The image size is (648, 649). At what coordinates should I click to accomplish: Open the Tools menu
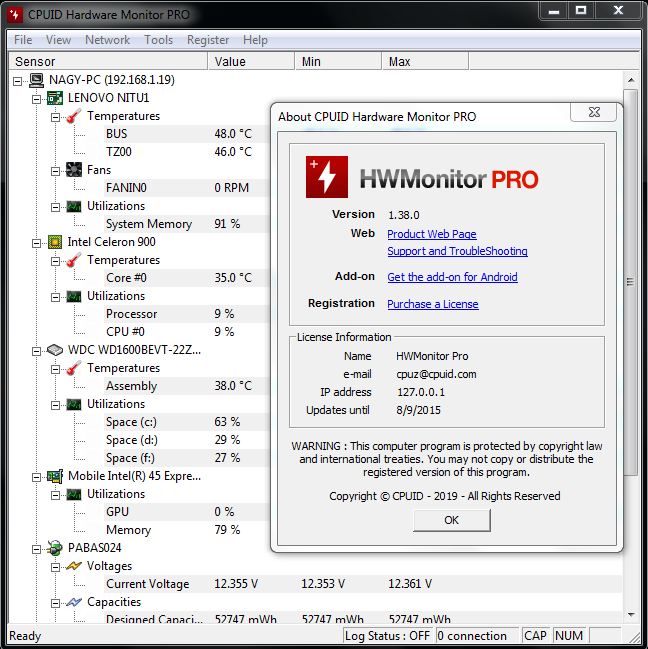coord(158,40)
